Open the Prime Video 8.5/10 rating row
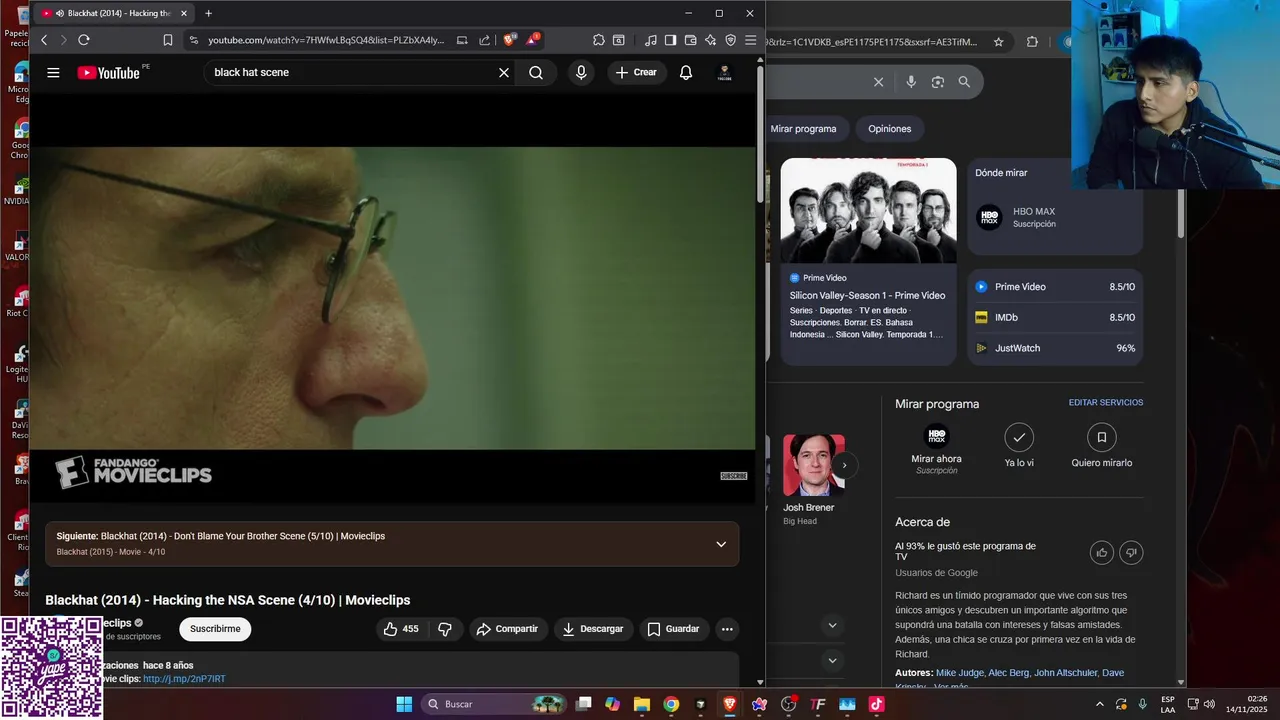Screen dimensions: 1280x720 (x=1055, y=287)
